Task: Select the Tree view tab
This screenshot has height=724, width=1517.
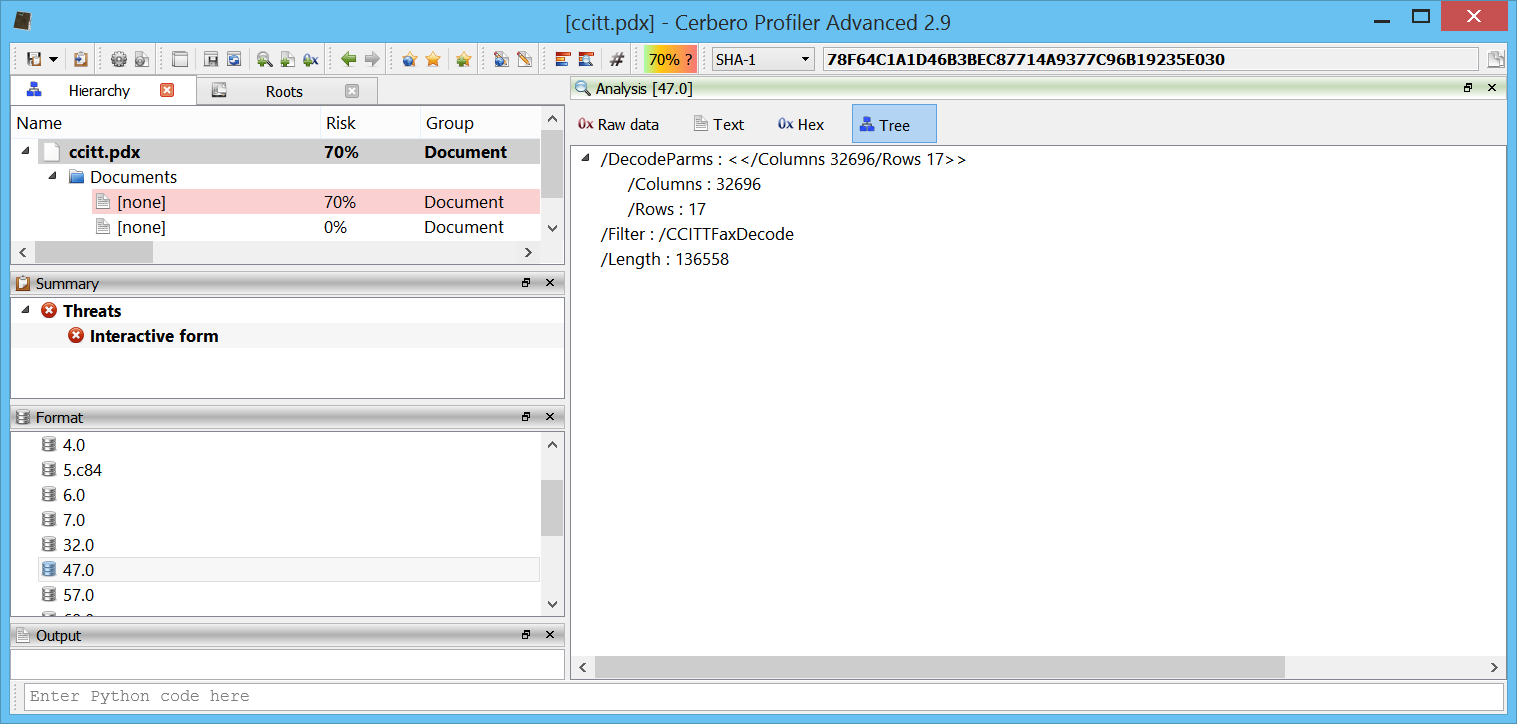Action: (x=894, y=124)
